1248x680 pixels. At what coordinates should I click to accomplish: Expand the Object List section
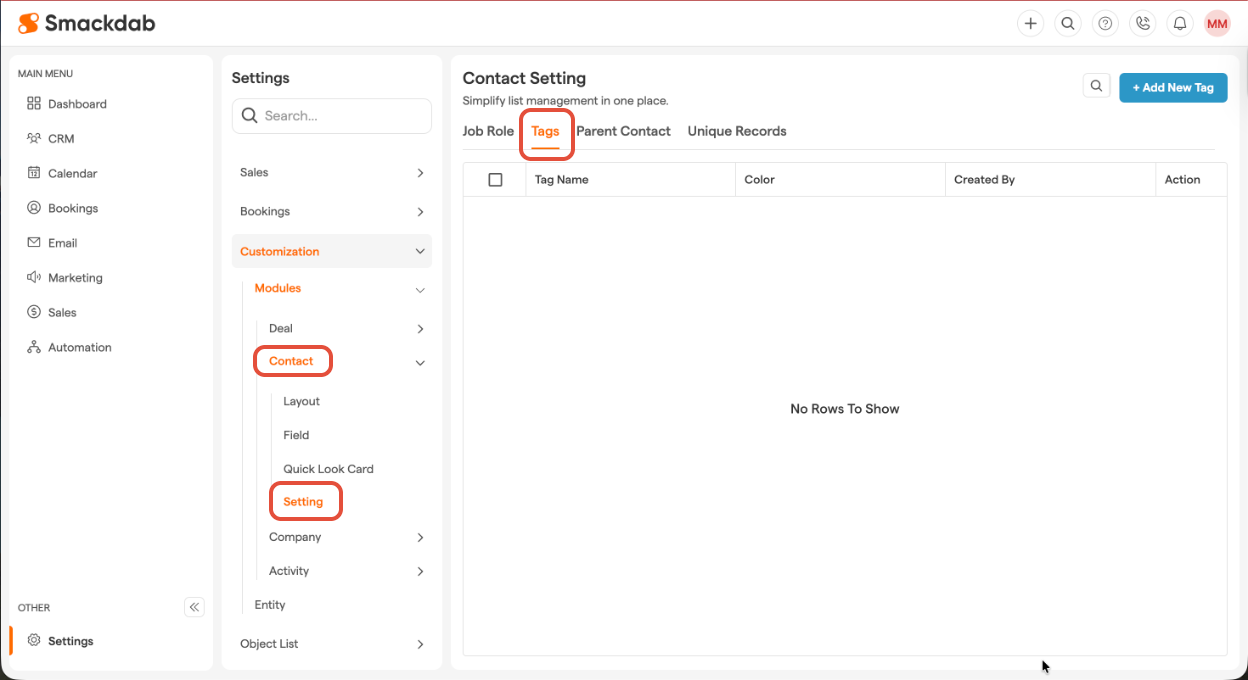331,644
